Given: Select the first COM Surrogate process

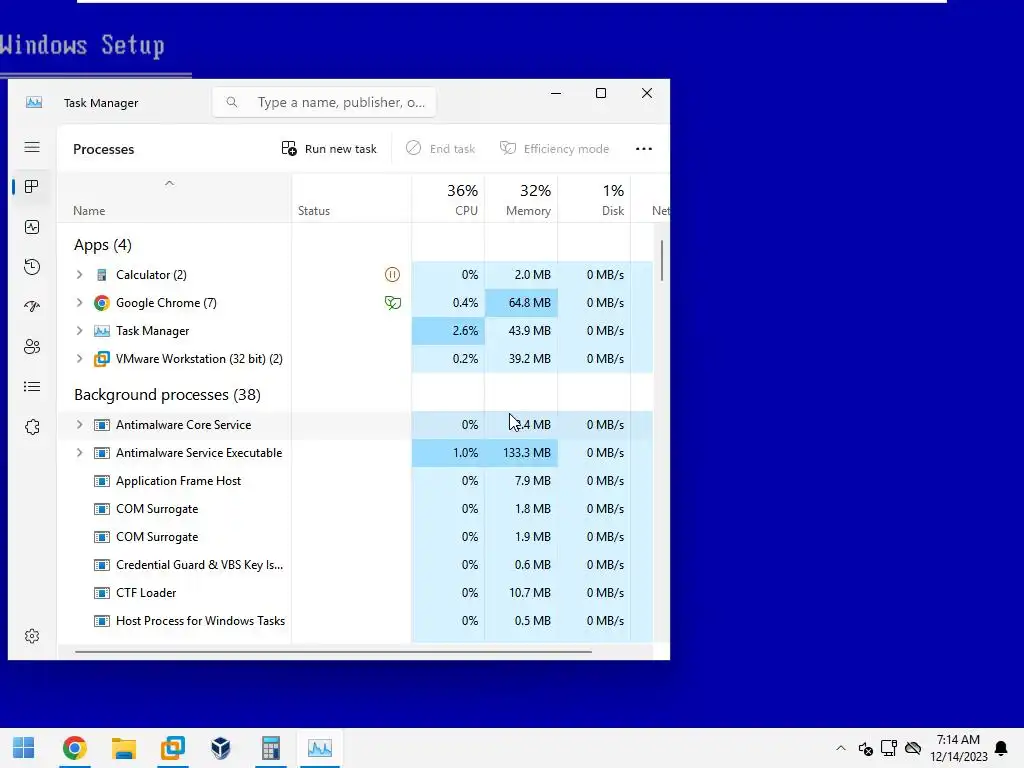Looking at the screenshot, I should [x=355, y=509].
